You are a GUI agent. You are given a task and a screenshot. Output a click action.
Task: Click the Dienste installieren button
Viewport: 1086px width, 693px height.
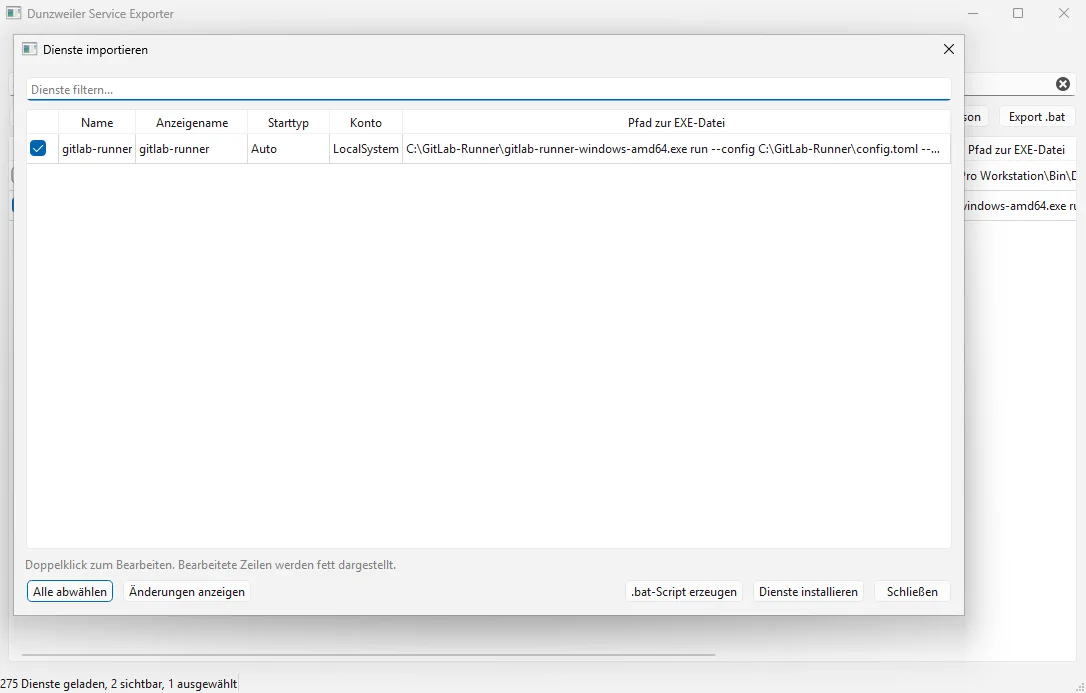point(808,591)
